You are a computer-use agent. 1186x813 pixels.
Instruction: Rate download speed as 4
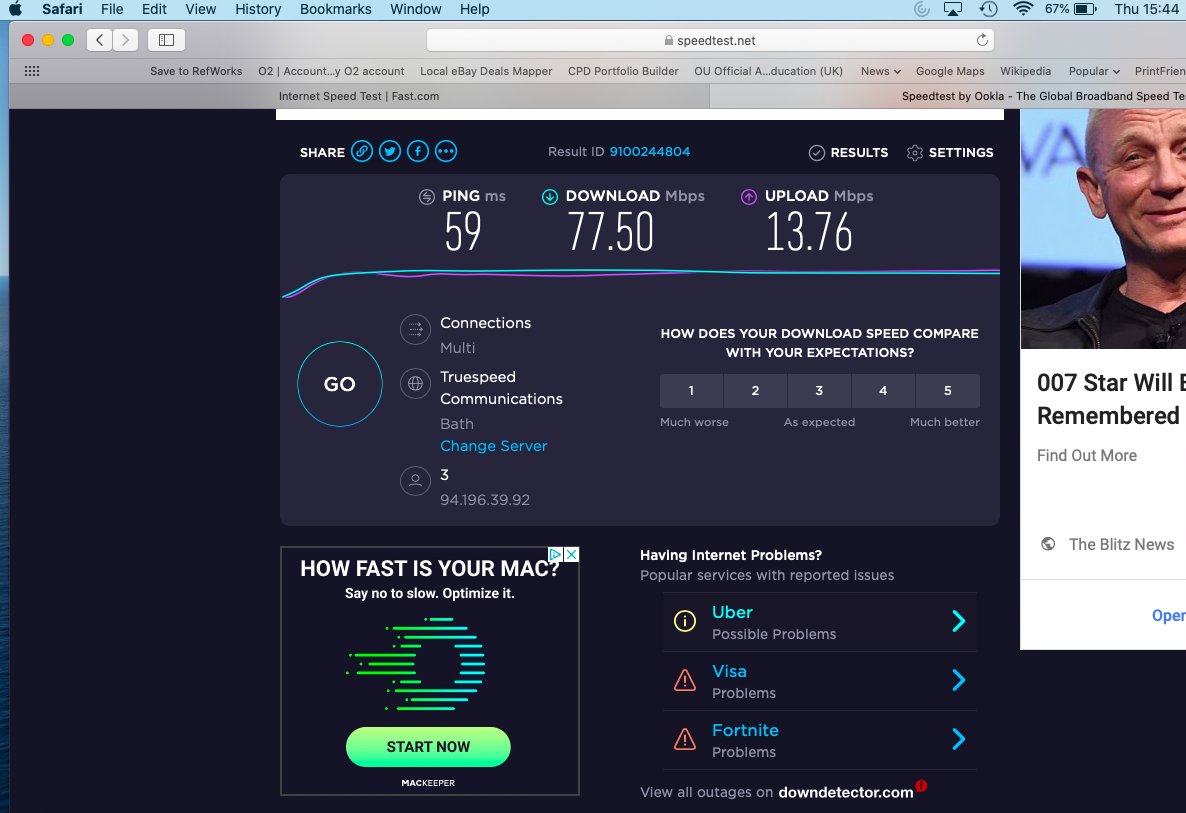pos(883,391)
